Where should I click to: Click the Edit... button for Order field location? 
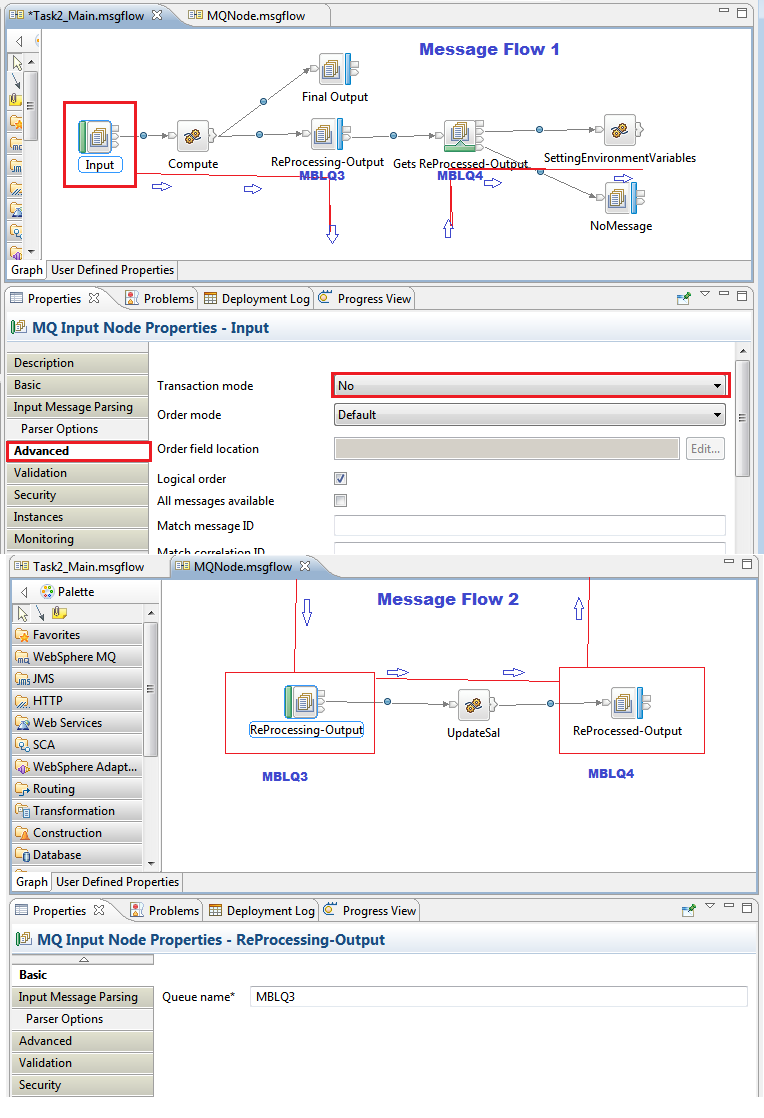(x=706, y=448)
